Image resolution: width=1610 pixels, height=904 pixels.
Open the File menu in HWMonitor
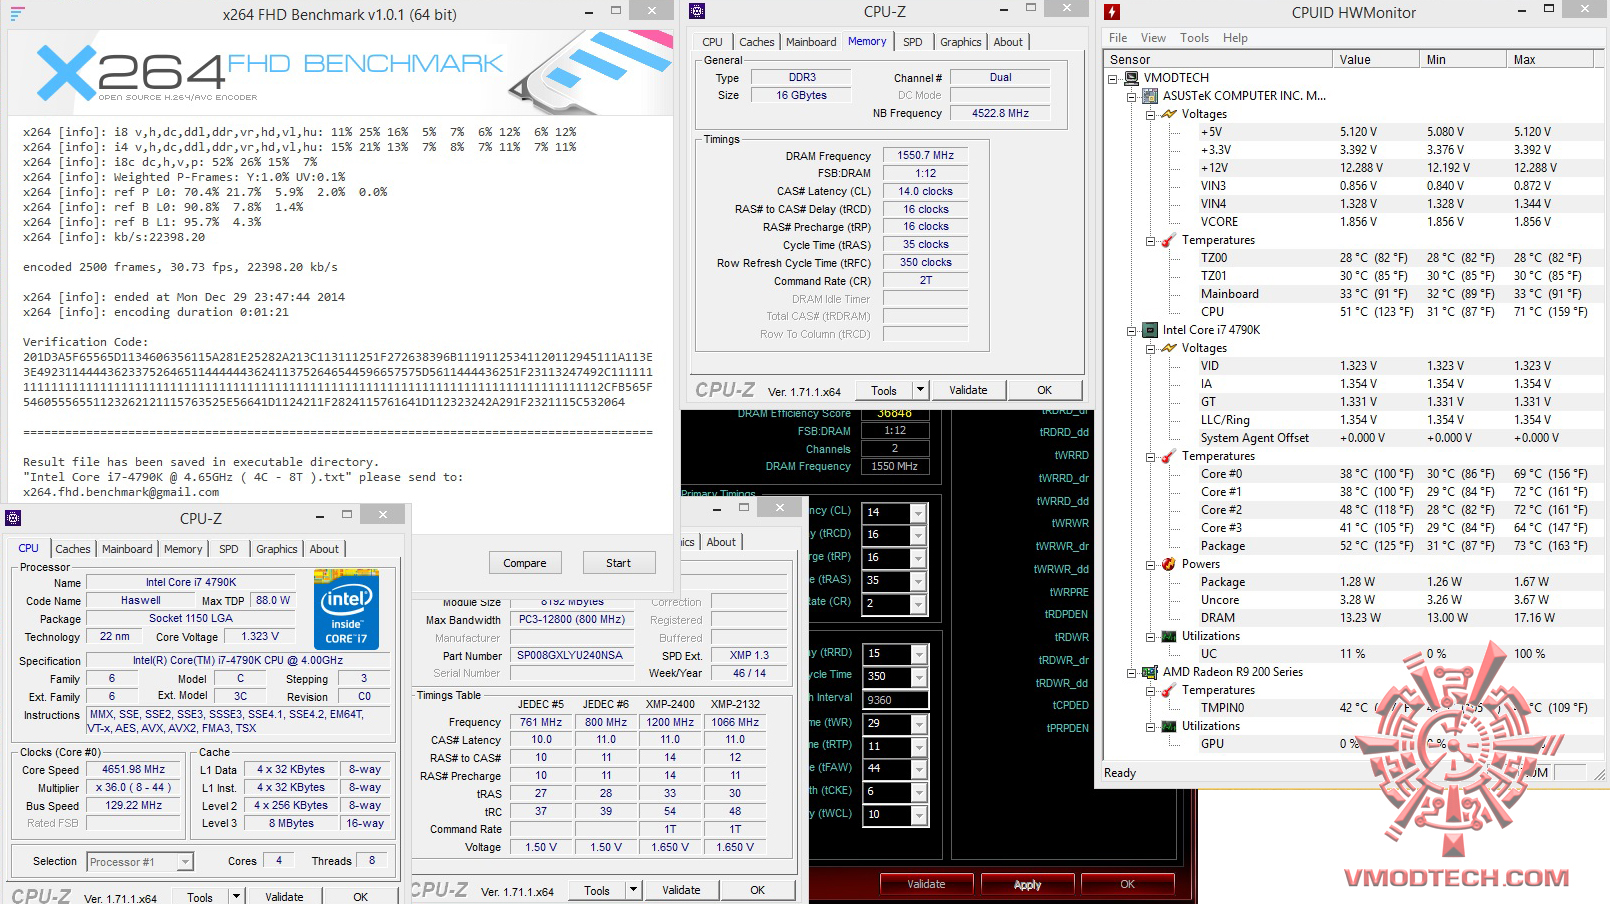(1118, 38)
